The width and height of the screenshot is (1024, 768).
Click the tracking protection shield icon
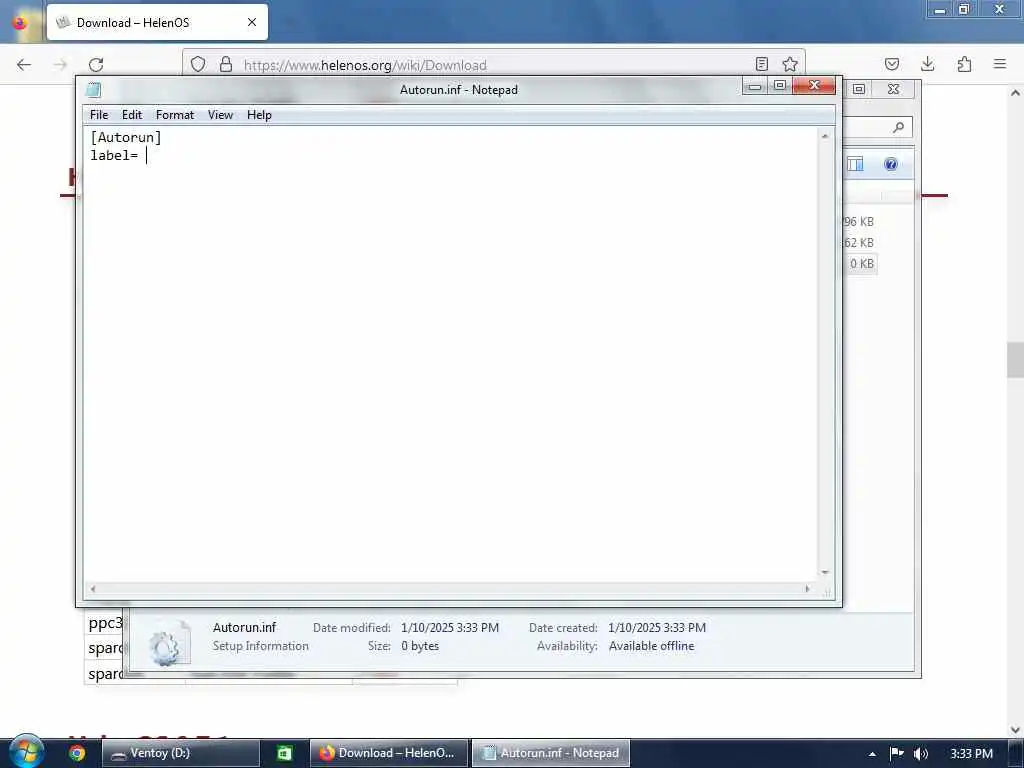(198, 65)
